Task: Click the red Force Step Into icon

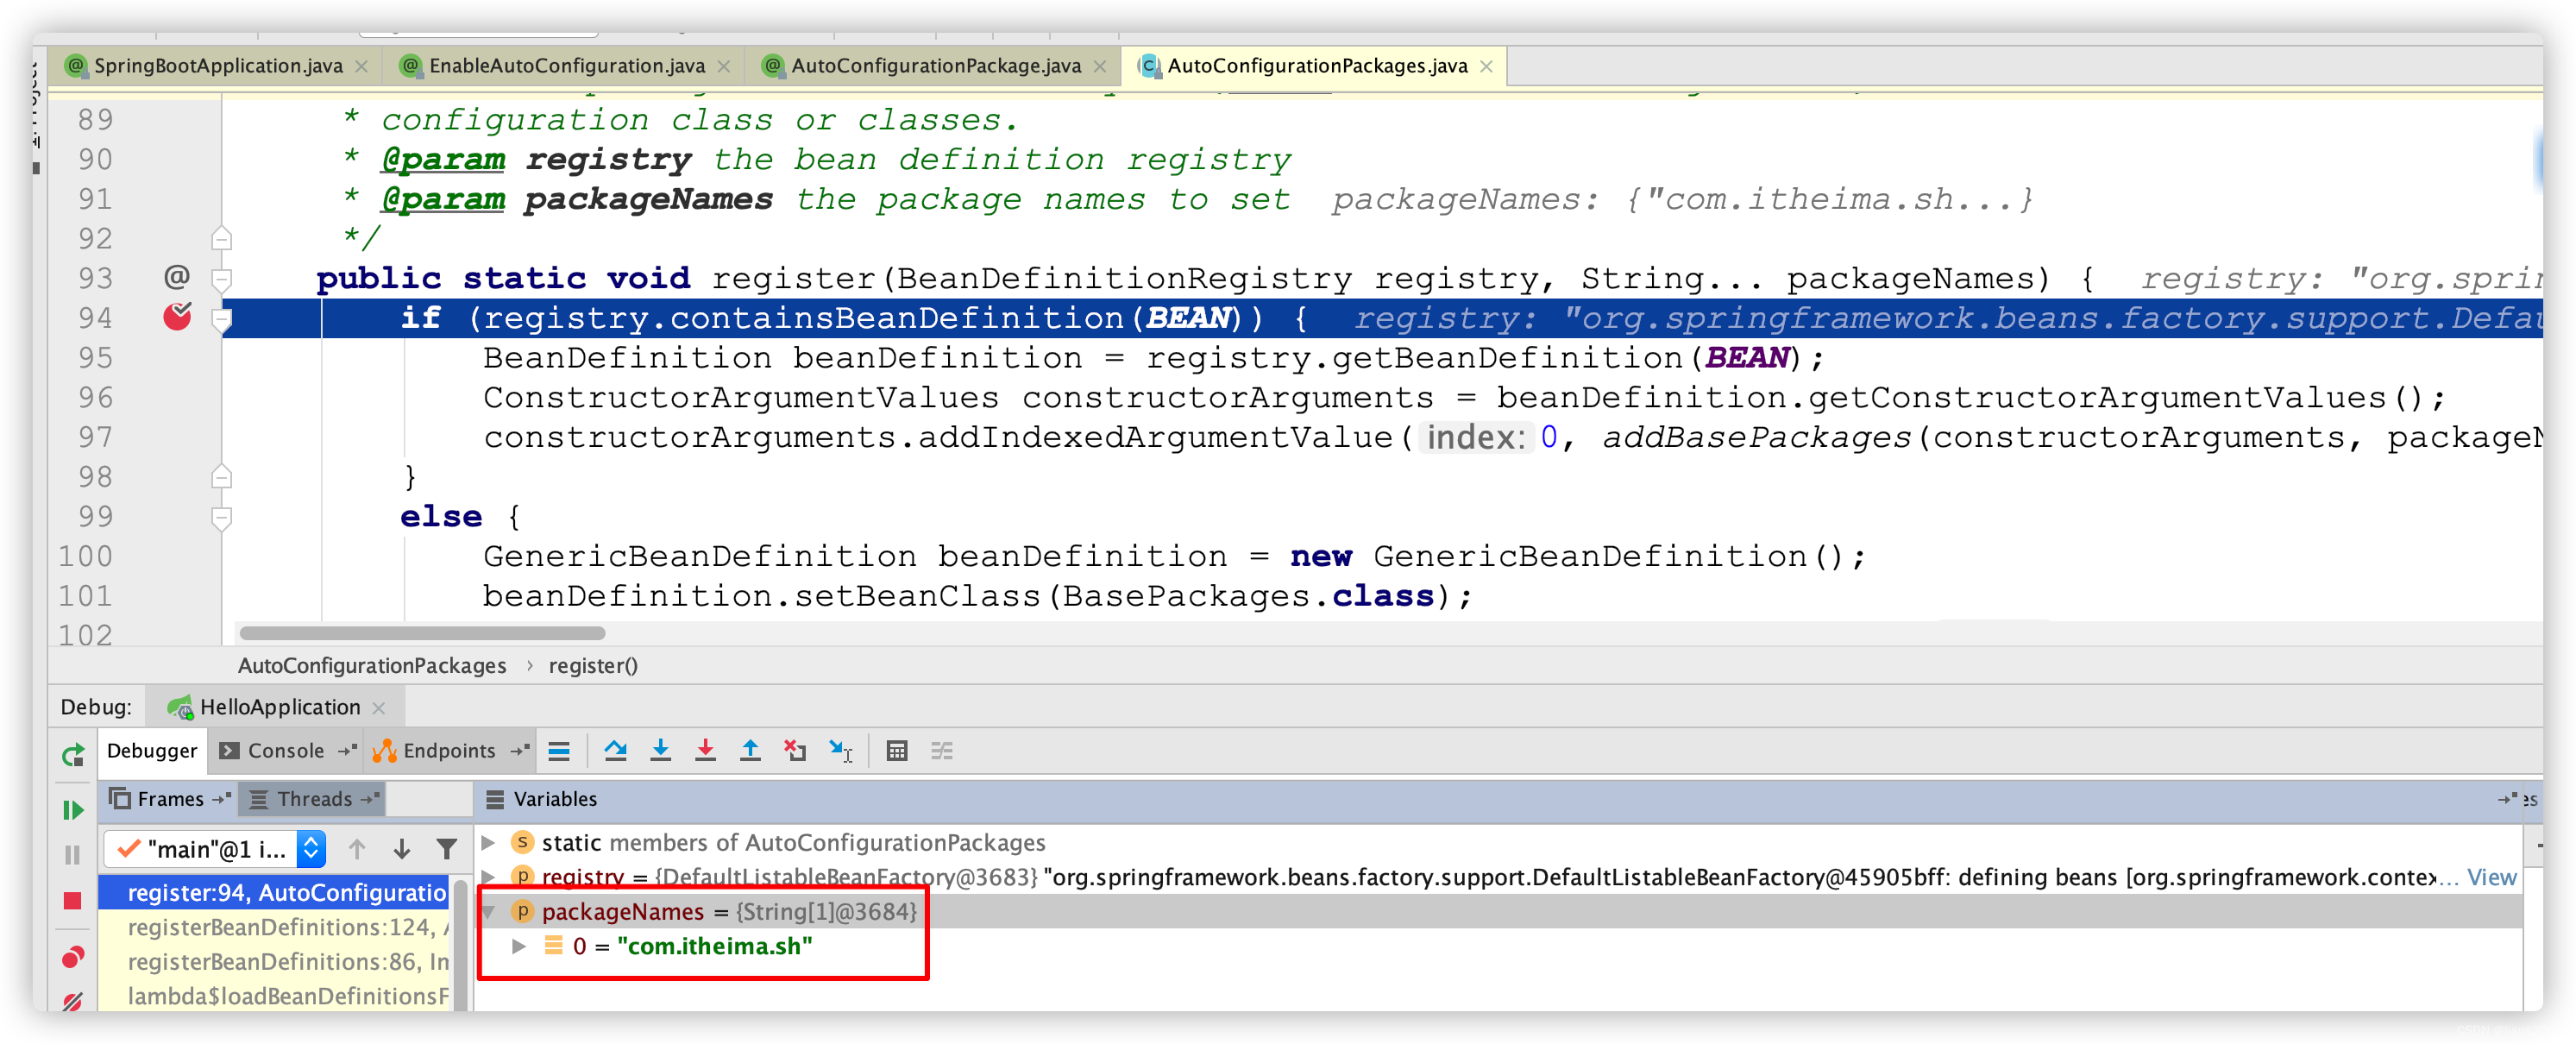Action: pyautogui.click(x=705, y=750)
